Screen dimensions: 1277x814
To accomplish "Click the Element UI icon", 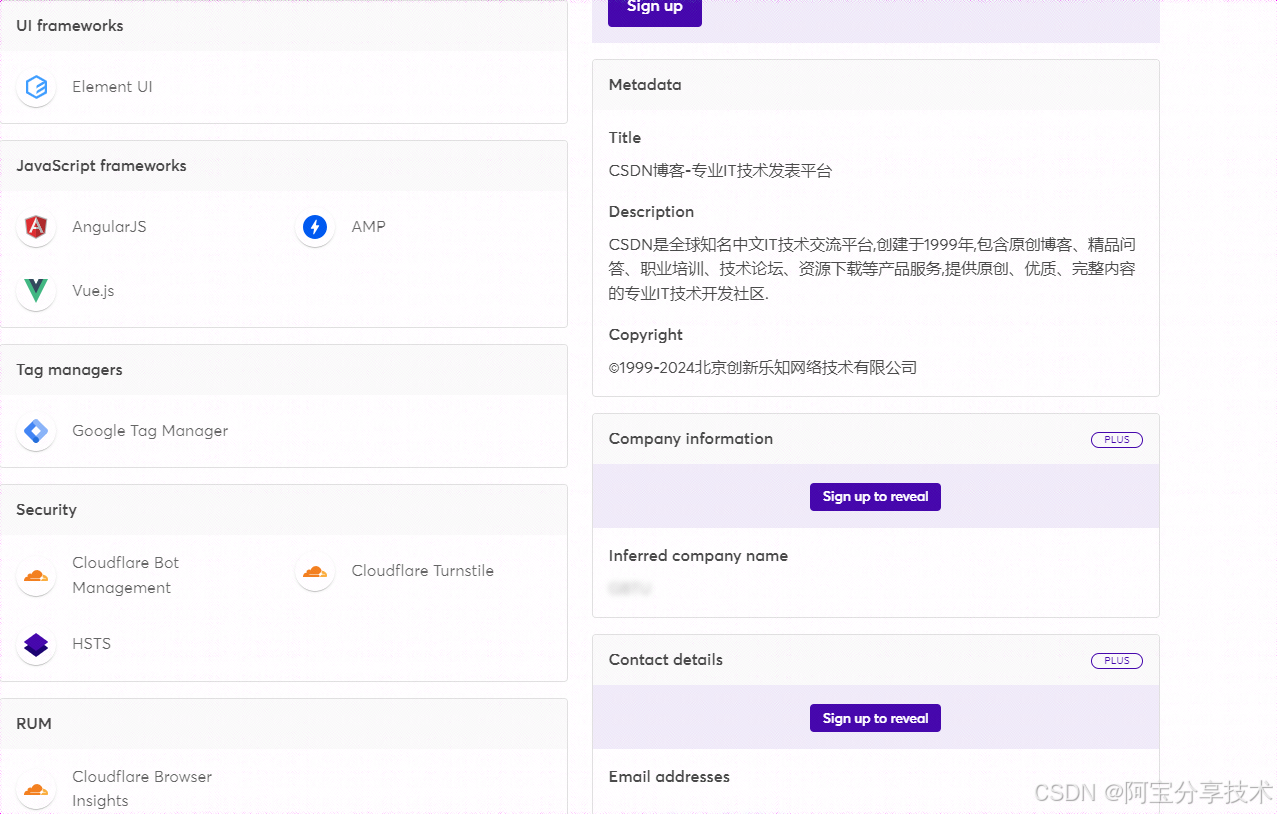I will [37, 87].
